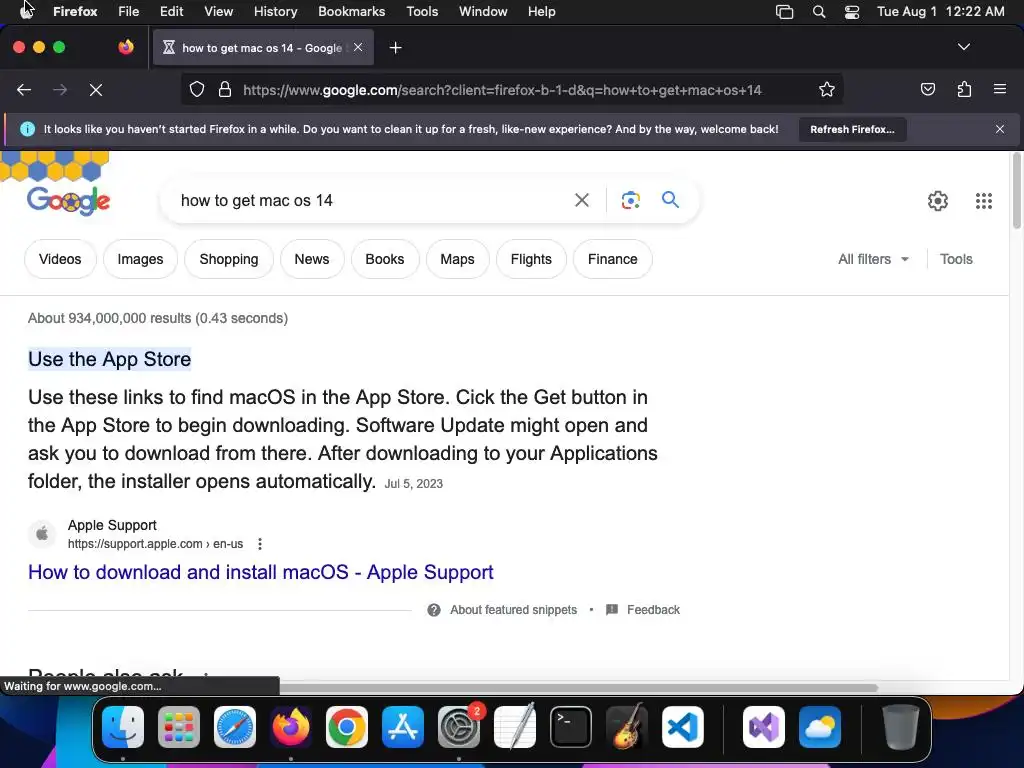Open Terminal from the Dock
This screenshot has height=768, width=1024.
point(571,727)
